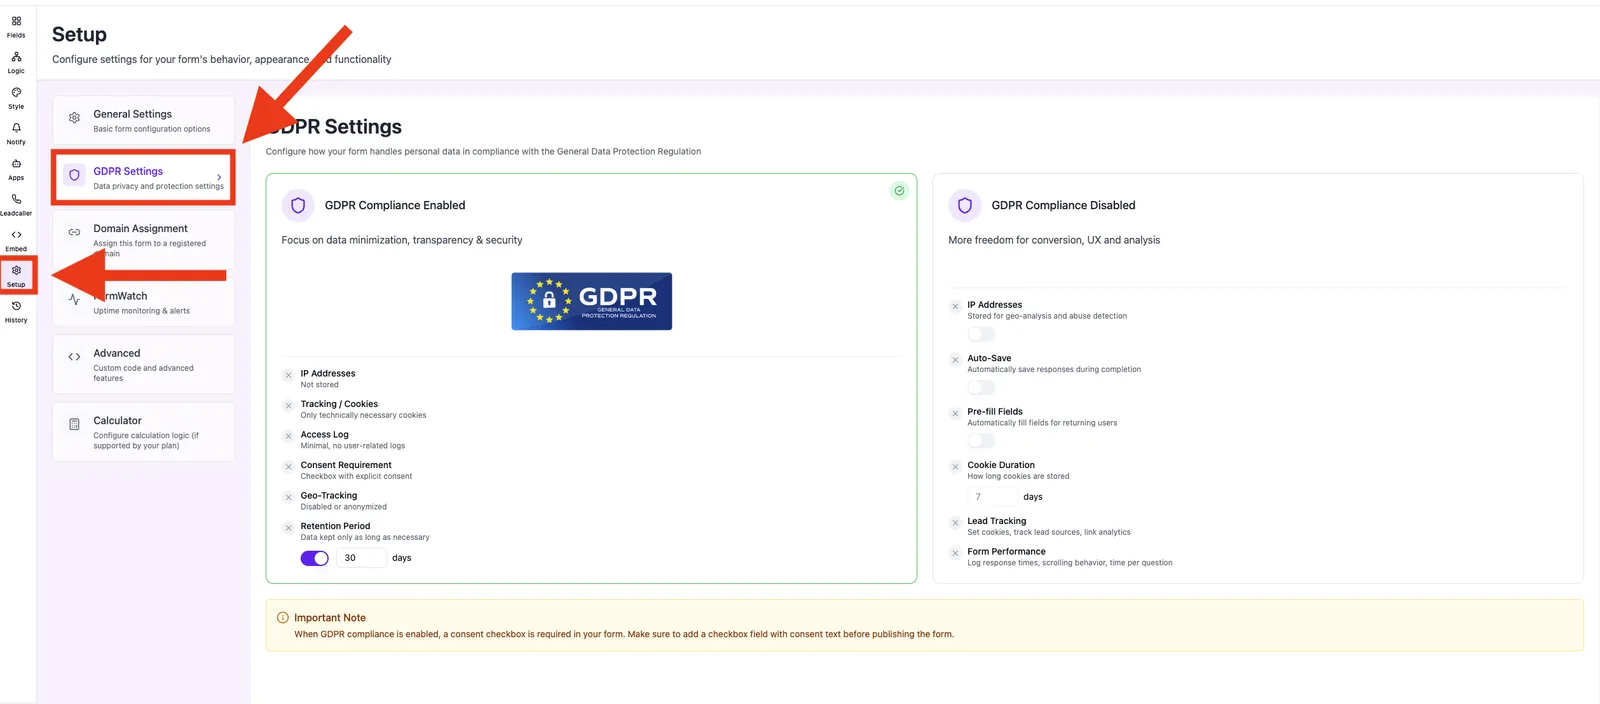Screen dimensions: 1600x704
Task: Click 'More freedom for conversion, UX and analysis' text
Action: [x=1054, y=240]
